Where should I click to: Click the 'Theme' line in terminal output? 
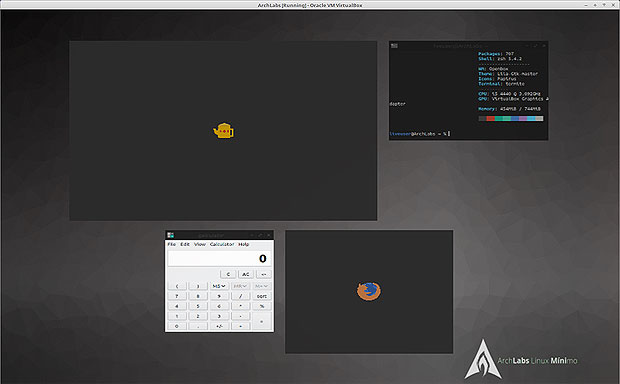[x=508, y=74]
